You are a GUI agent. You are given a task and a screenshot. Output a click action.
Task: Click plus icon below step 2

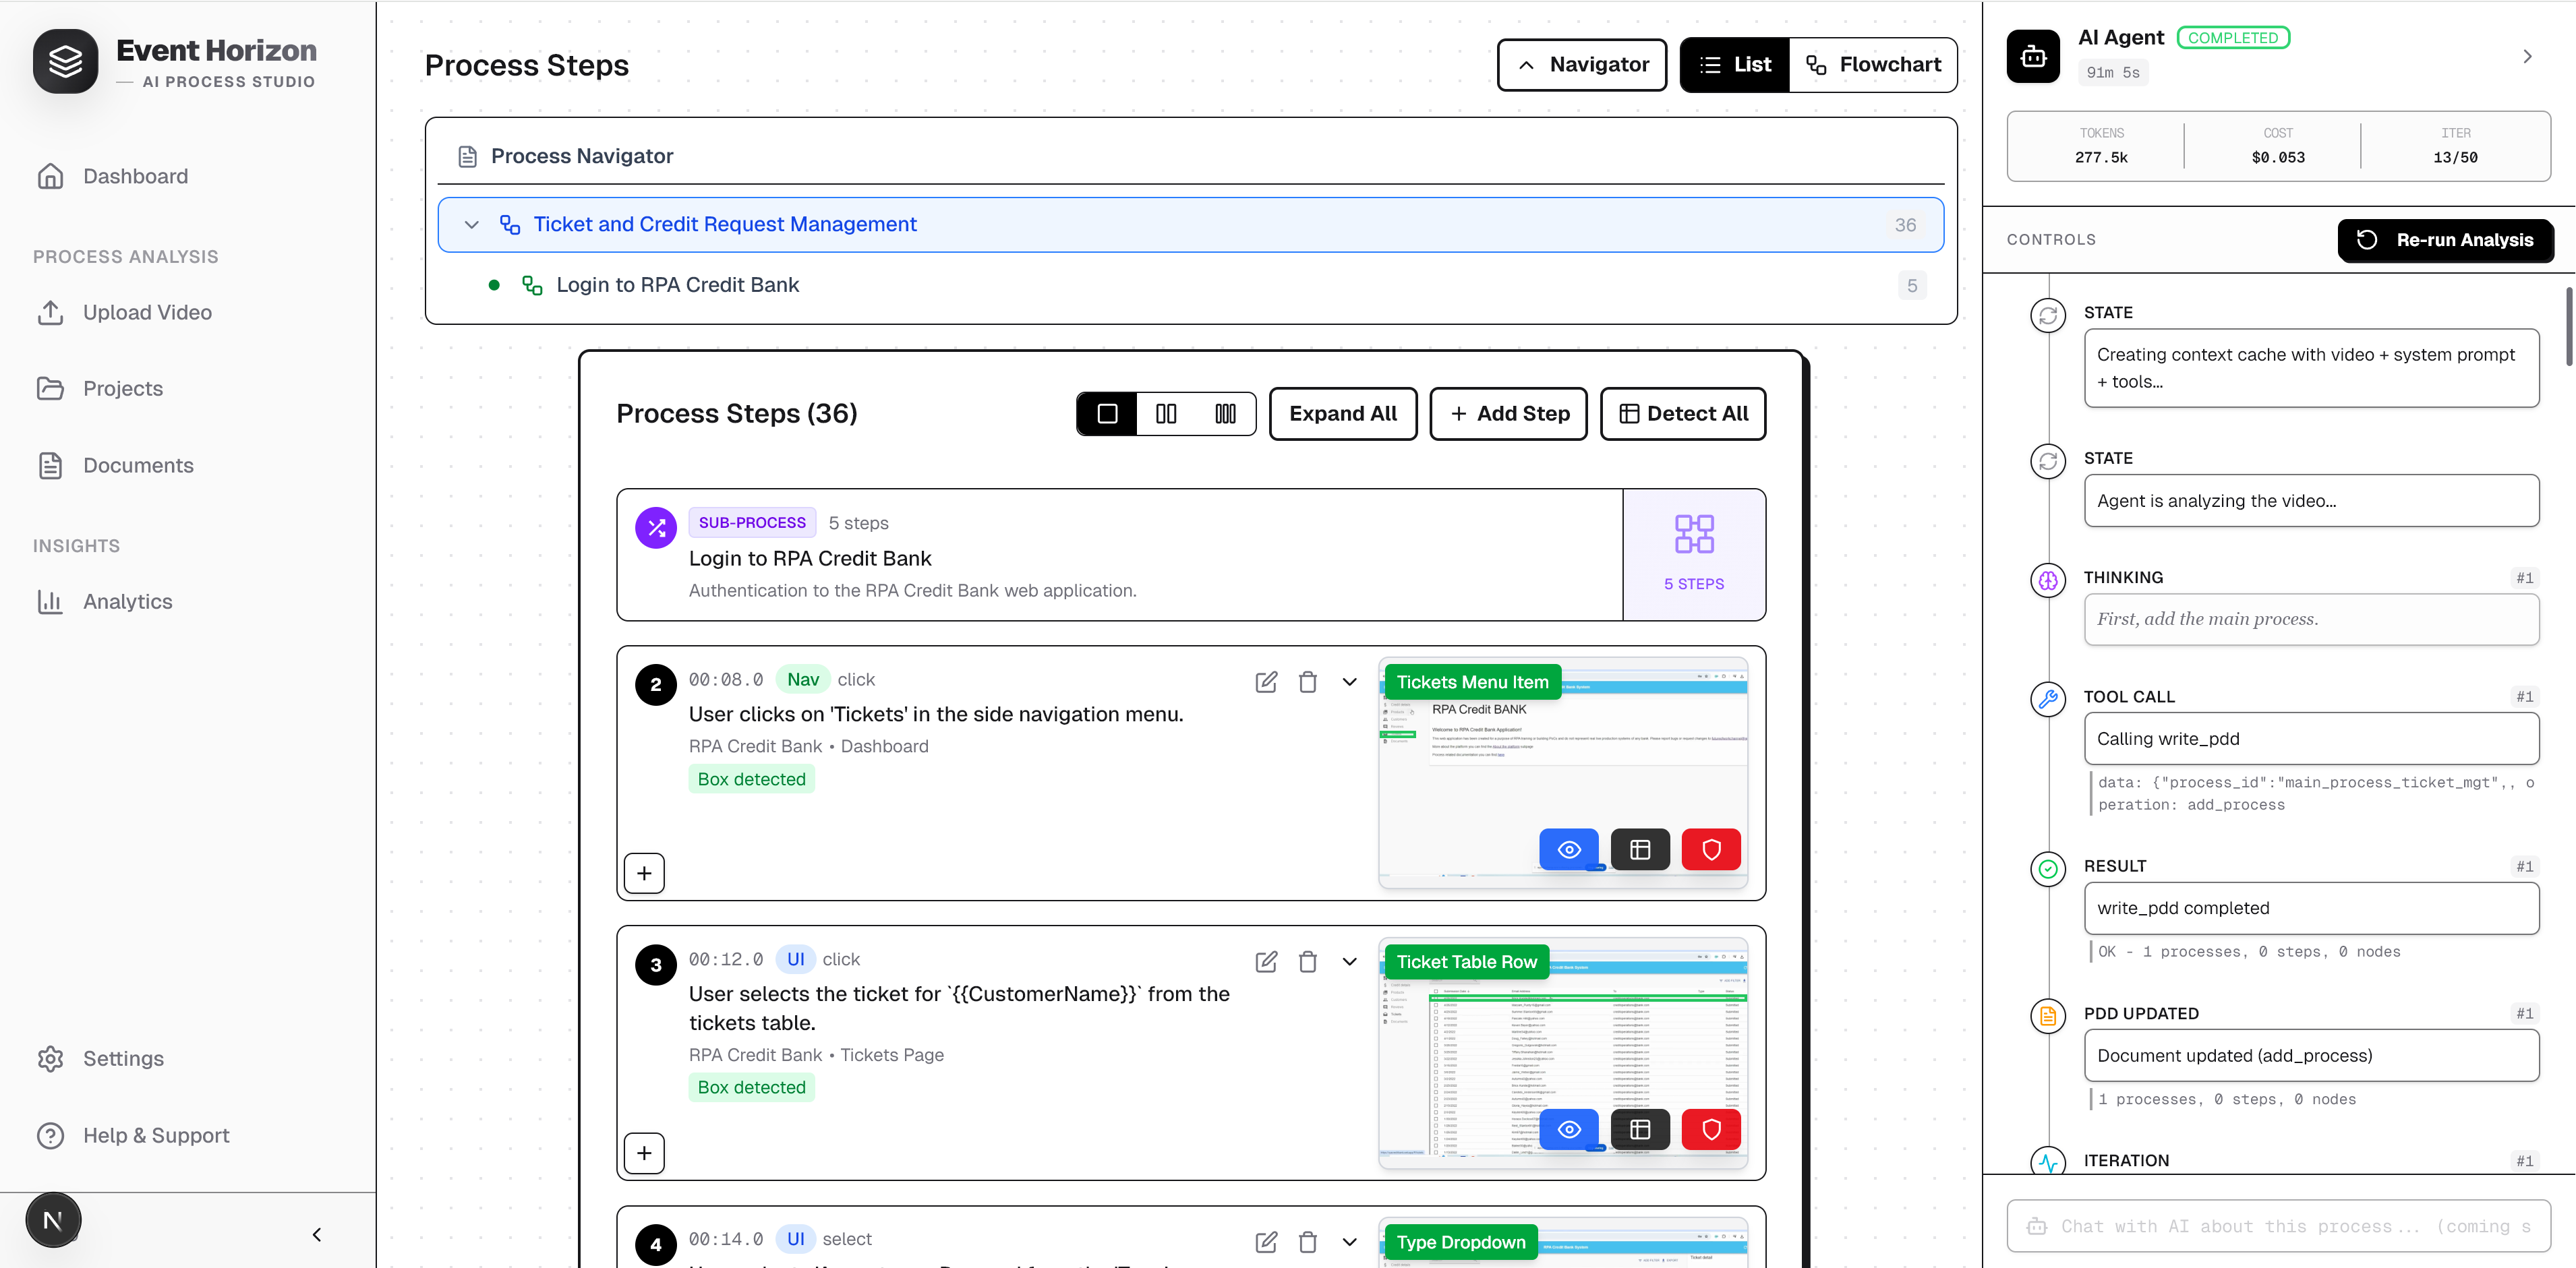(x=644, y=873)
